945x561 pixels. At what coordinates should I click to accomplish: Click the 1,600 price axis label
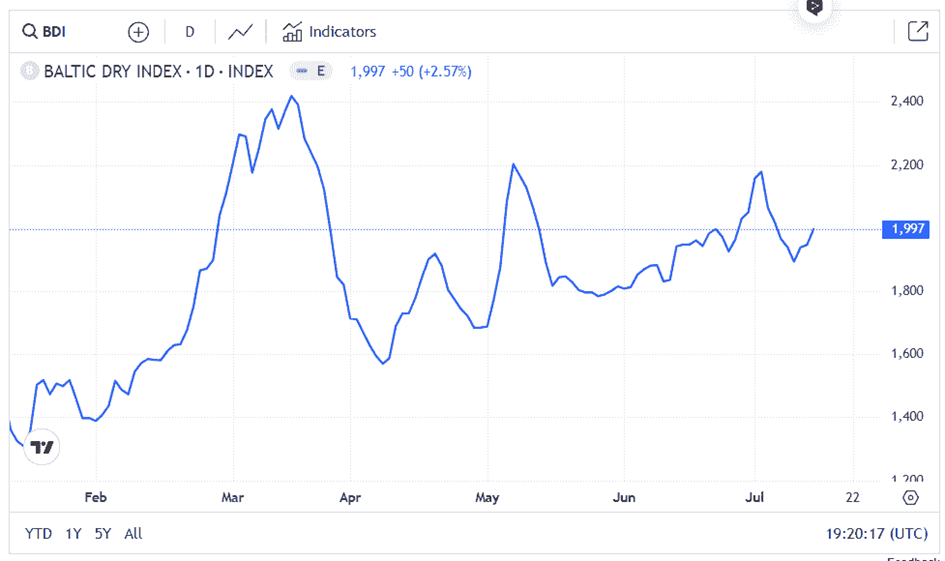tap(906, 354)
